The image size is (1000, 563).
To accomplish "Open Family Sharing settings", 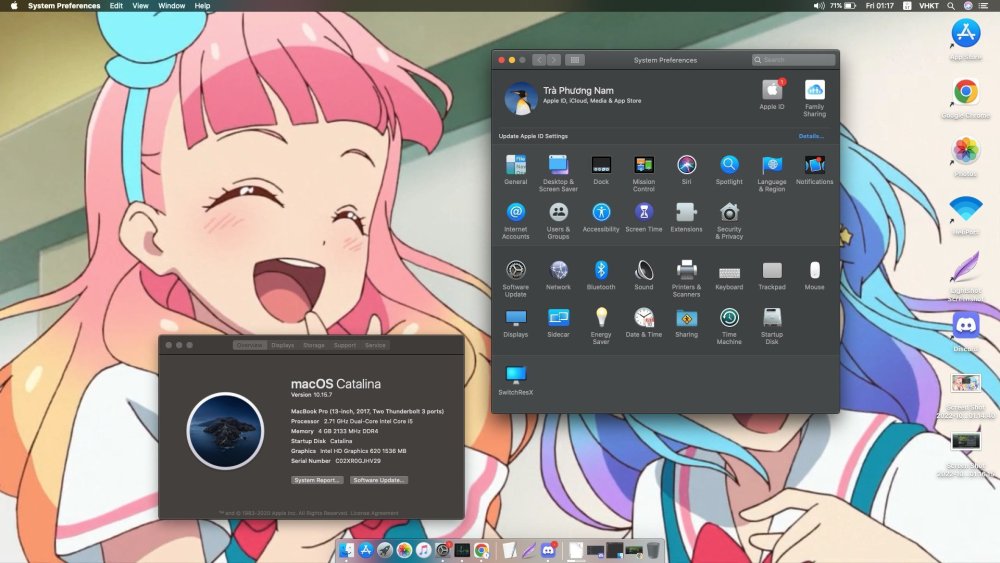I will click(x=814, y=98).
